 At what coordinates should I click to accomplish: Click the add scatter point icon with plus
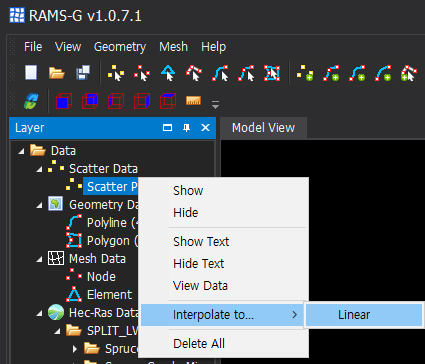pos(305,73)
